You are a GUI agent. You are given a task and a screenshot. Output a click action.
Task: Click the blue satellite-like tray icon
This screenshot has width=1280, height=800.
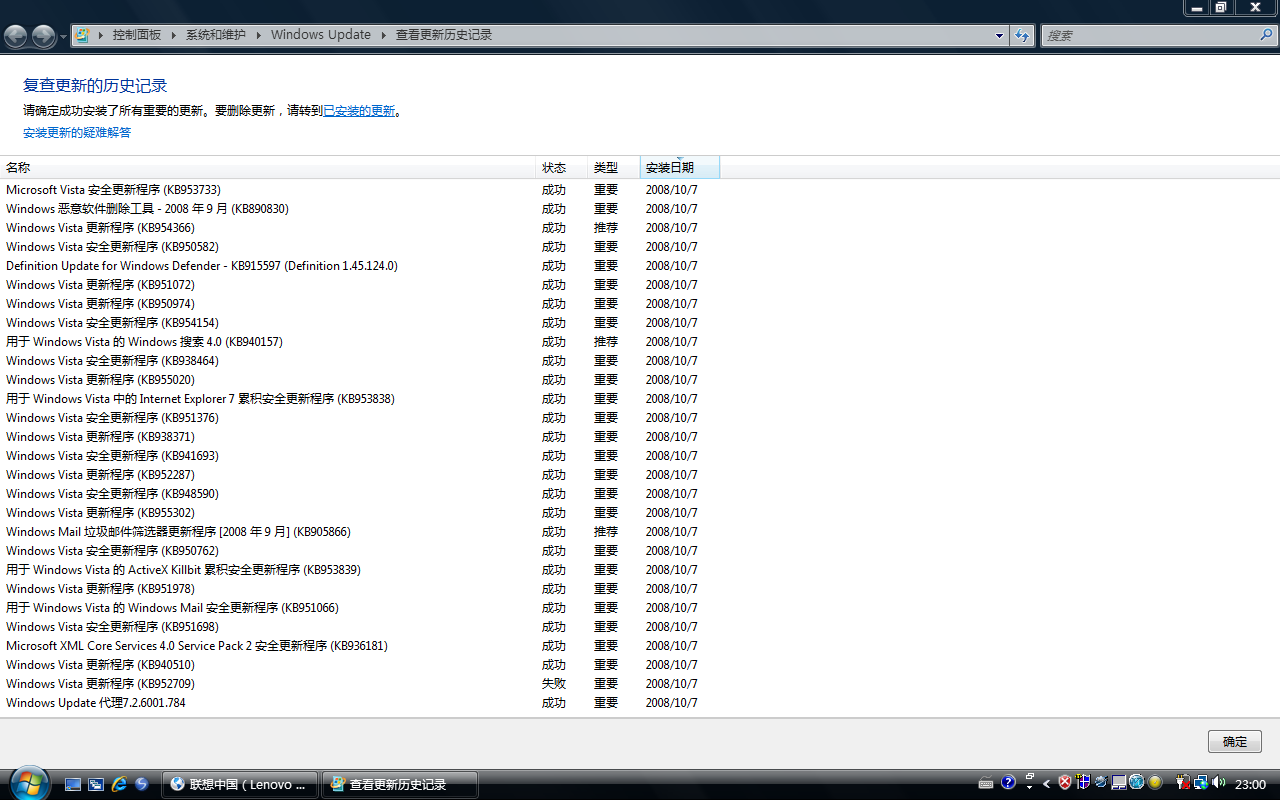[x=1101, y=783]
